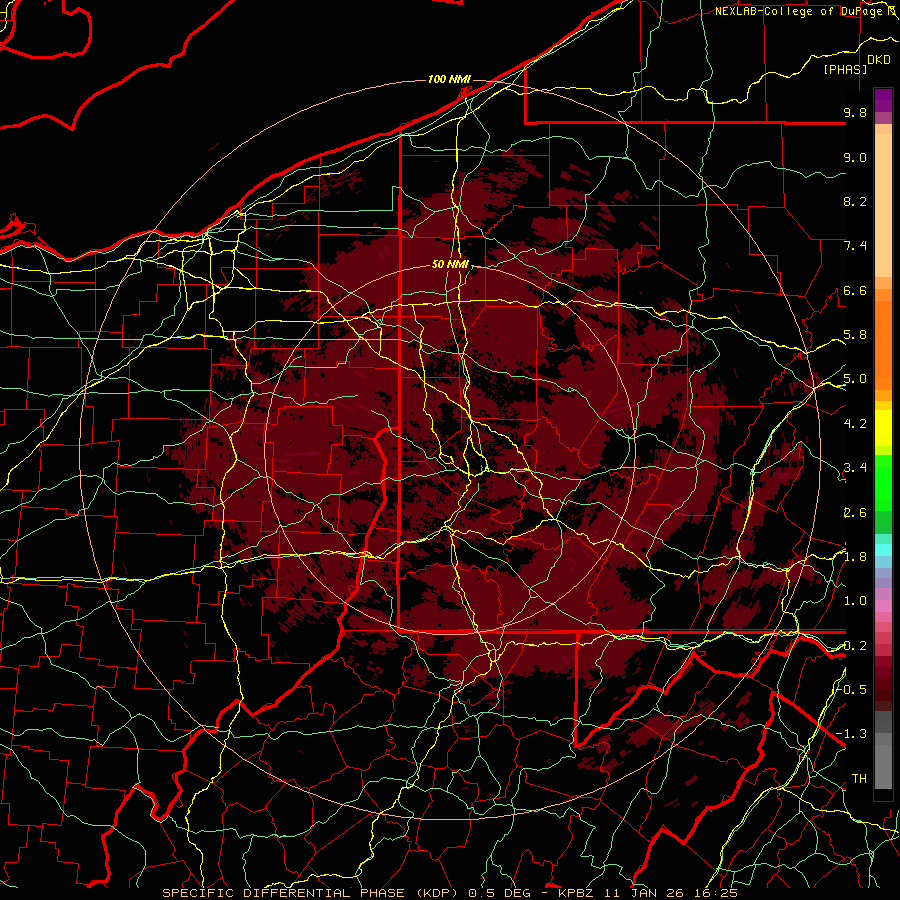This screenshot has width=900, height=900.
Task: Click the TH threshold label on the legend
Action: 859,779
